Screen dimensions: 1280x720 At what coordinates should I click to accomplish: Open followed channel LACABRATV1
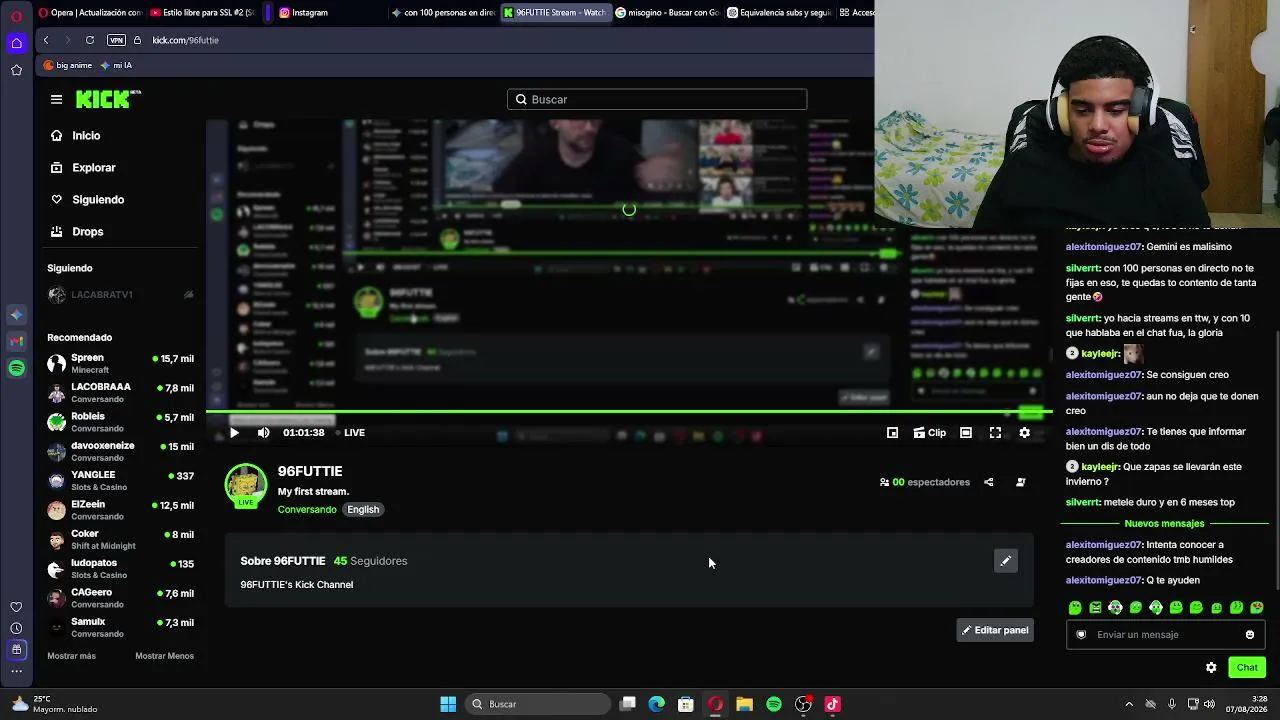tap(121, 295)
